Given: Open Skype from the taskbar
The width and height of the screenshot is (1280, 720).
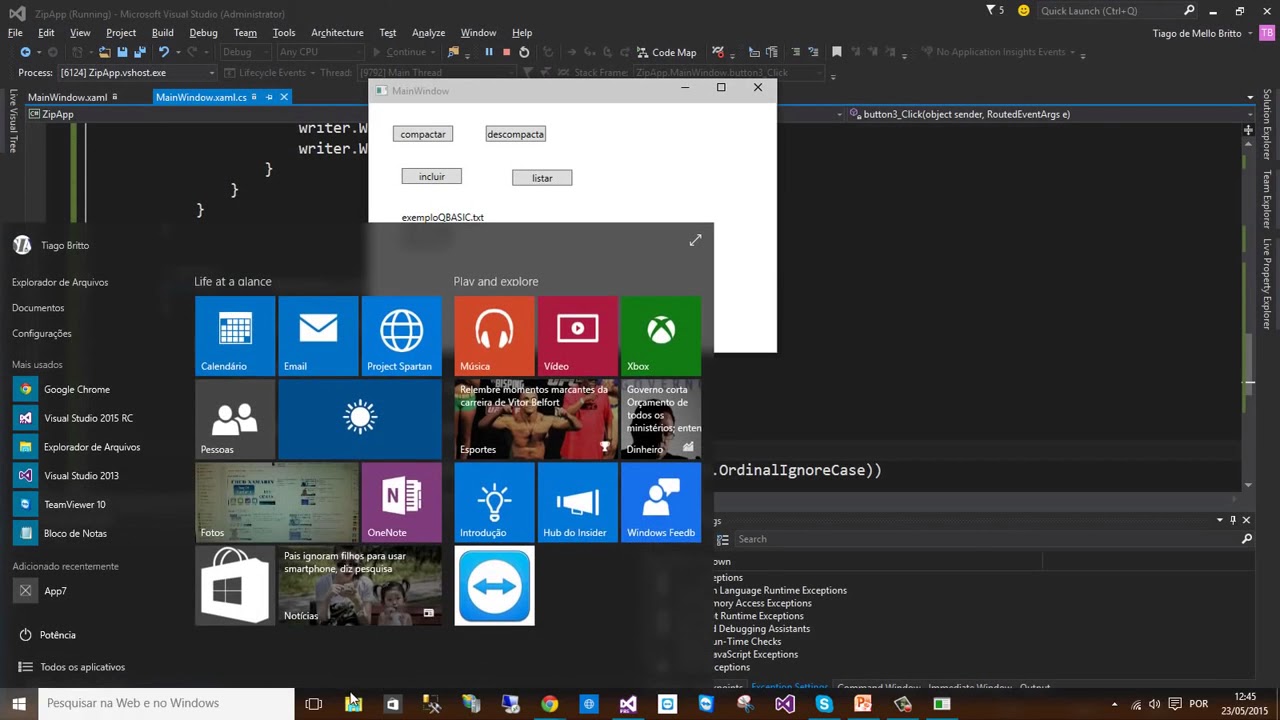Looking at the screenshot, I should point(824,704).
